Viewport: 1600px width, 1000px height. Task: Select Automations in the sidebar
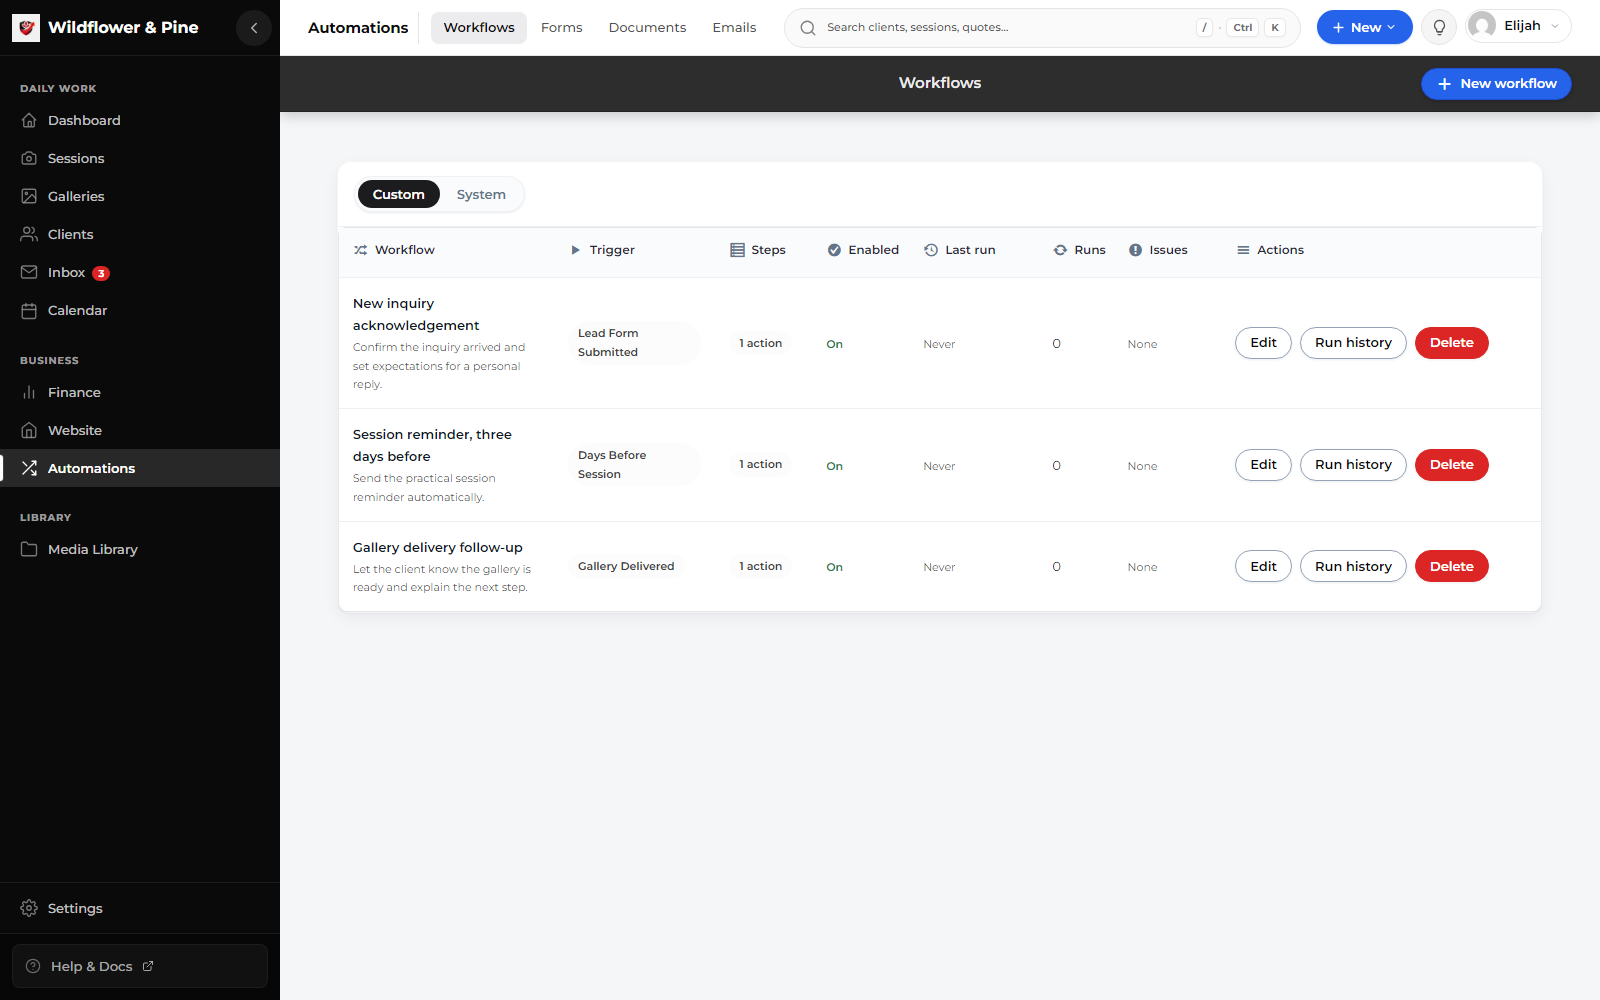140,468
